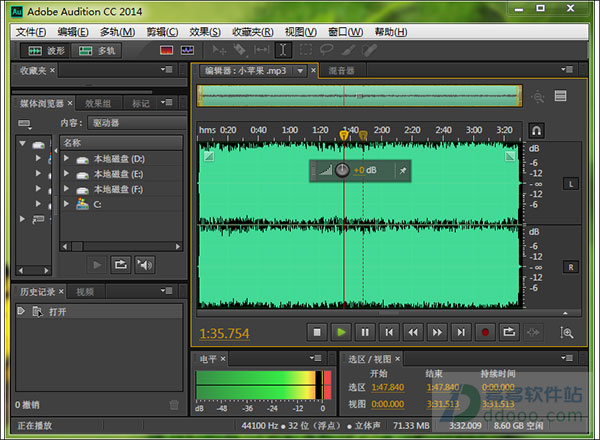Stop playback
Image resolution: width=600 pixels, height=440 pixels.
pos(317,332)
